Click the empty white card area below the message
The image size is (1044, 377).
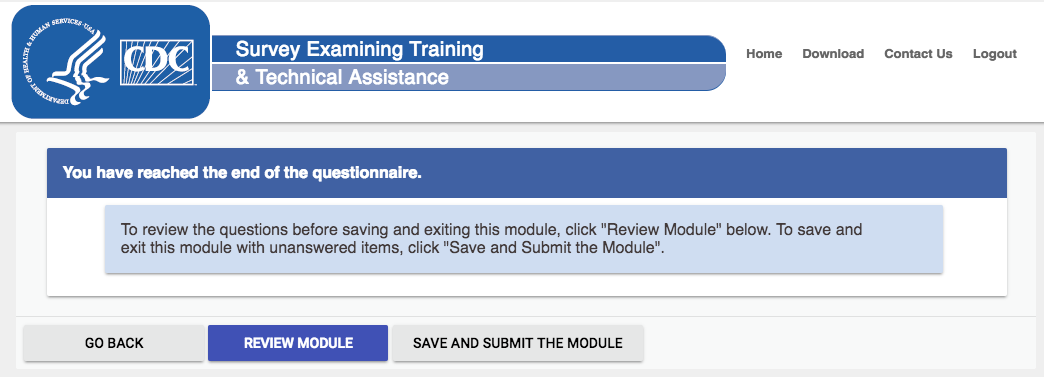coord(527,284)
